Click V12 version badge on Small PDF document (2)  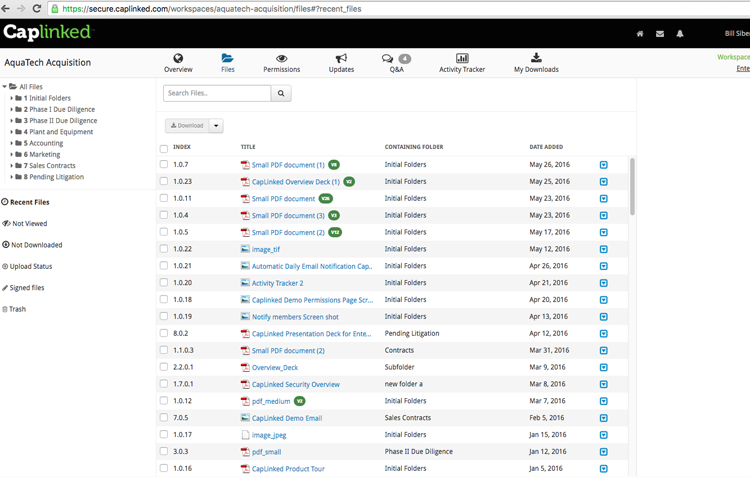335,232
